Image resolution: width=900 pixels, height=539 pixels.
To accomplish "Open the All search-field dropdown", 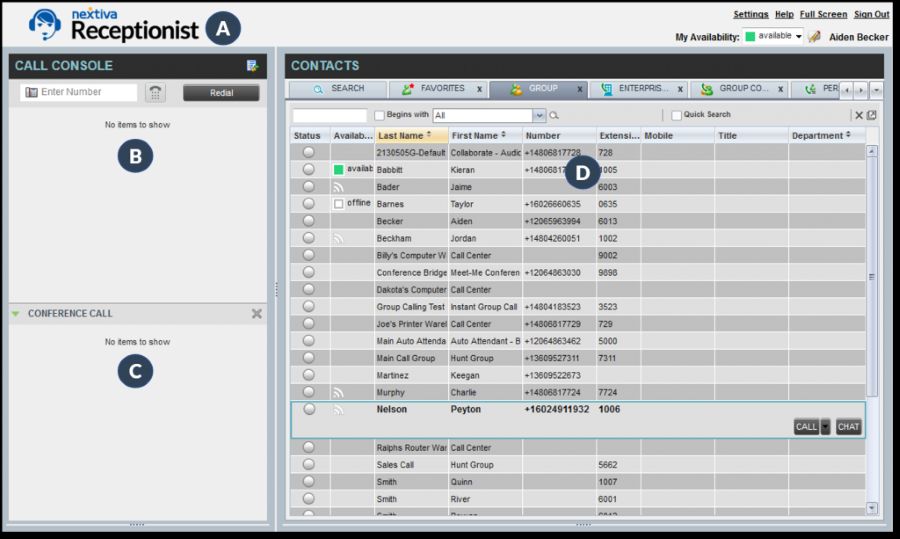I will [539, 115].
